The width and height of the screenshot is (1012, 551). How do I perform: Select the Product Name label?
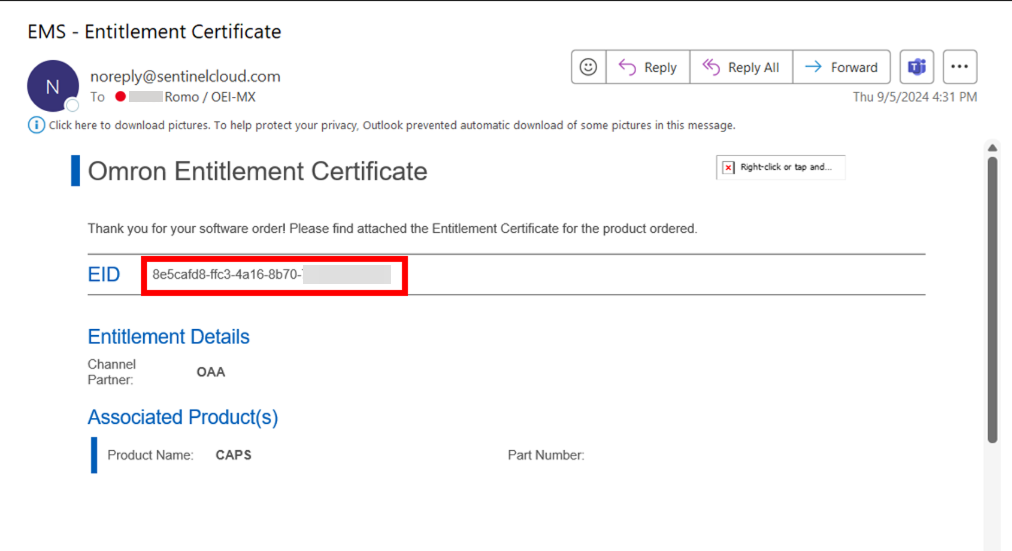pos(150,456)
